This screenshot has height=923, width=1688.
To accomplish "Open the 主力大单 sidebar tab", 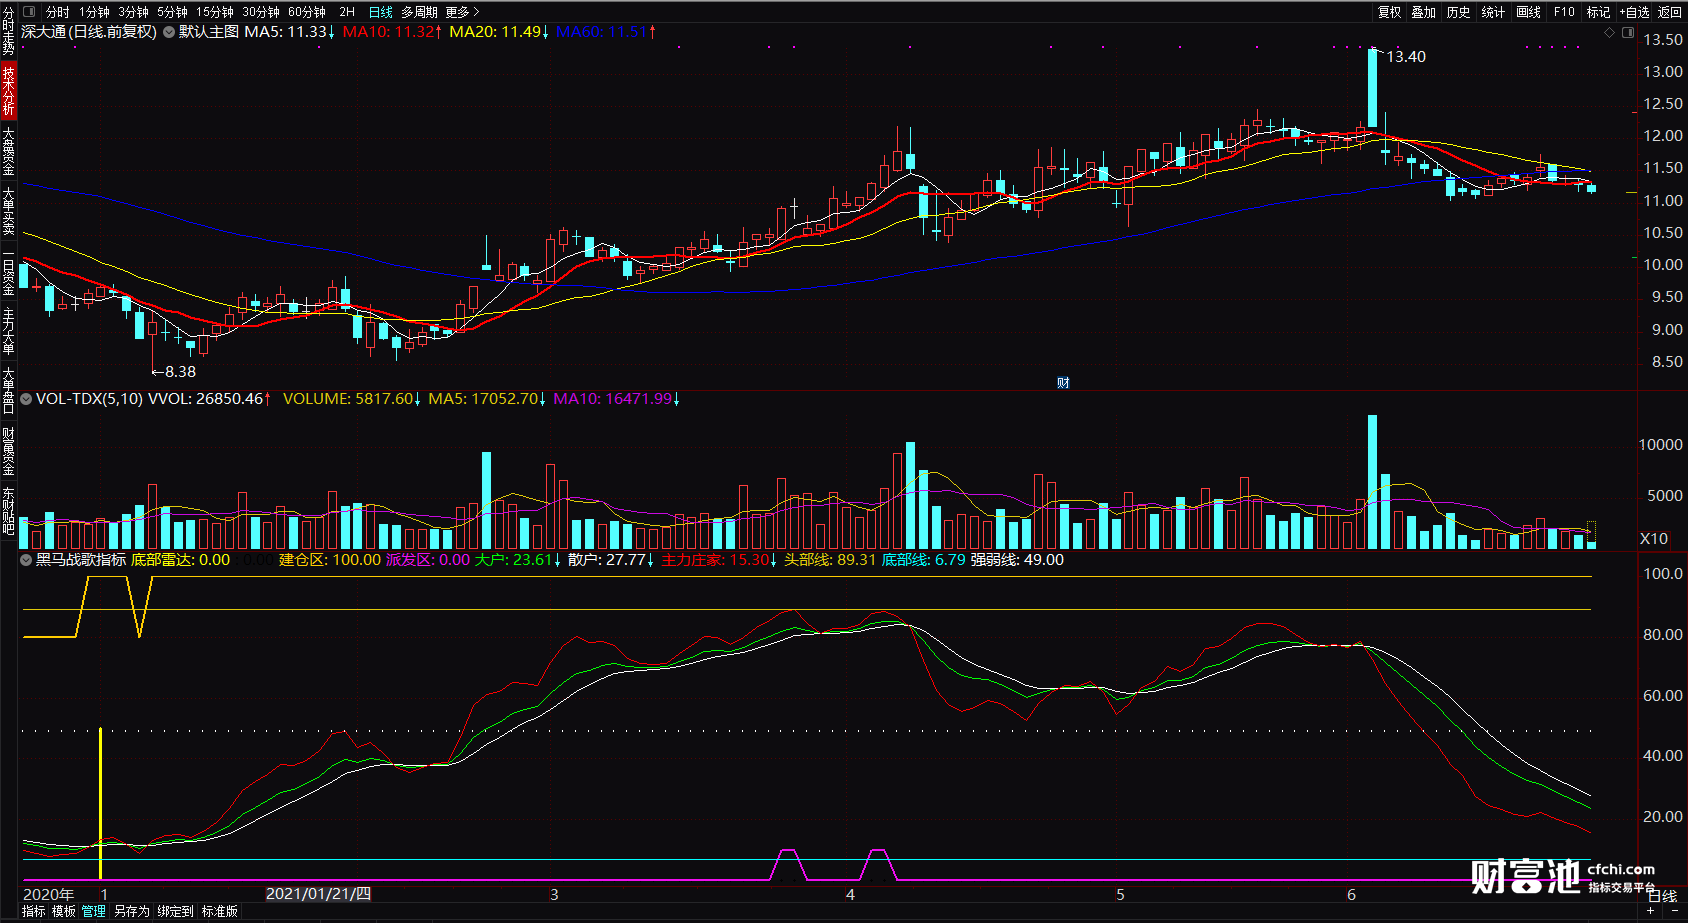I will click(8, 331).
